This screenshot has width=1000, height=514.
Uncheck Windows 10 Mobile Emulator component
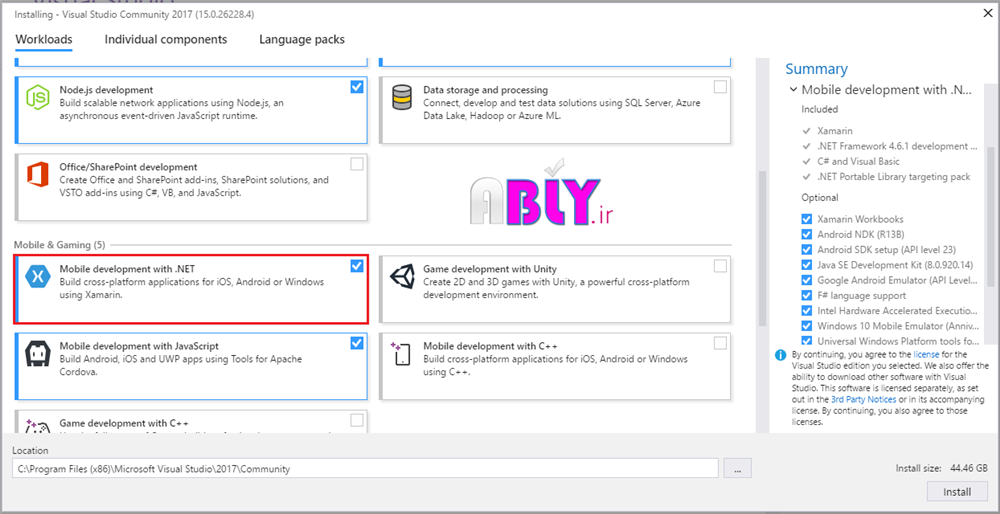tap(807, 326)
